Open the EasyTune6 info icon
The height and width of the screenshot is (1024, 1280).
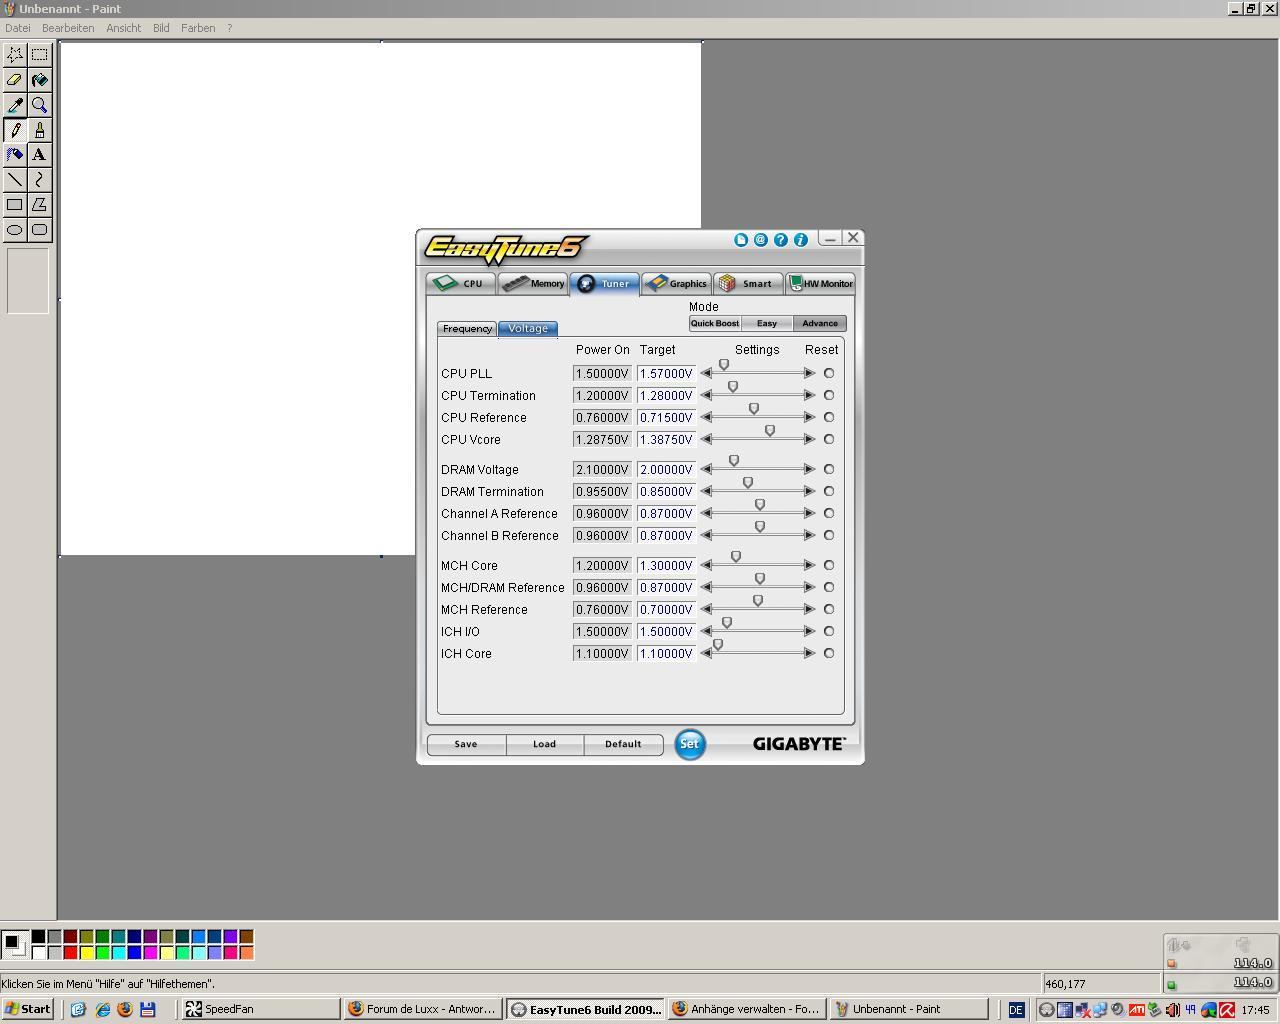801,240
